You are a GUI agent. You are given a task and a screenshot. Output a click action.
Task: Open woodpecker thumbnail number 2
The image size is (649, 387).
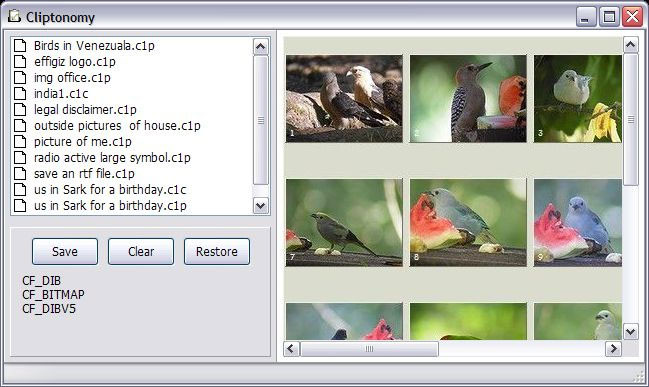[x=468, y=99]
